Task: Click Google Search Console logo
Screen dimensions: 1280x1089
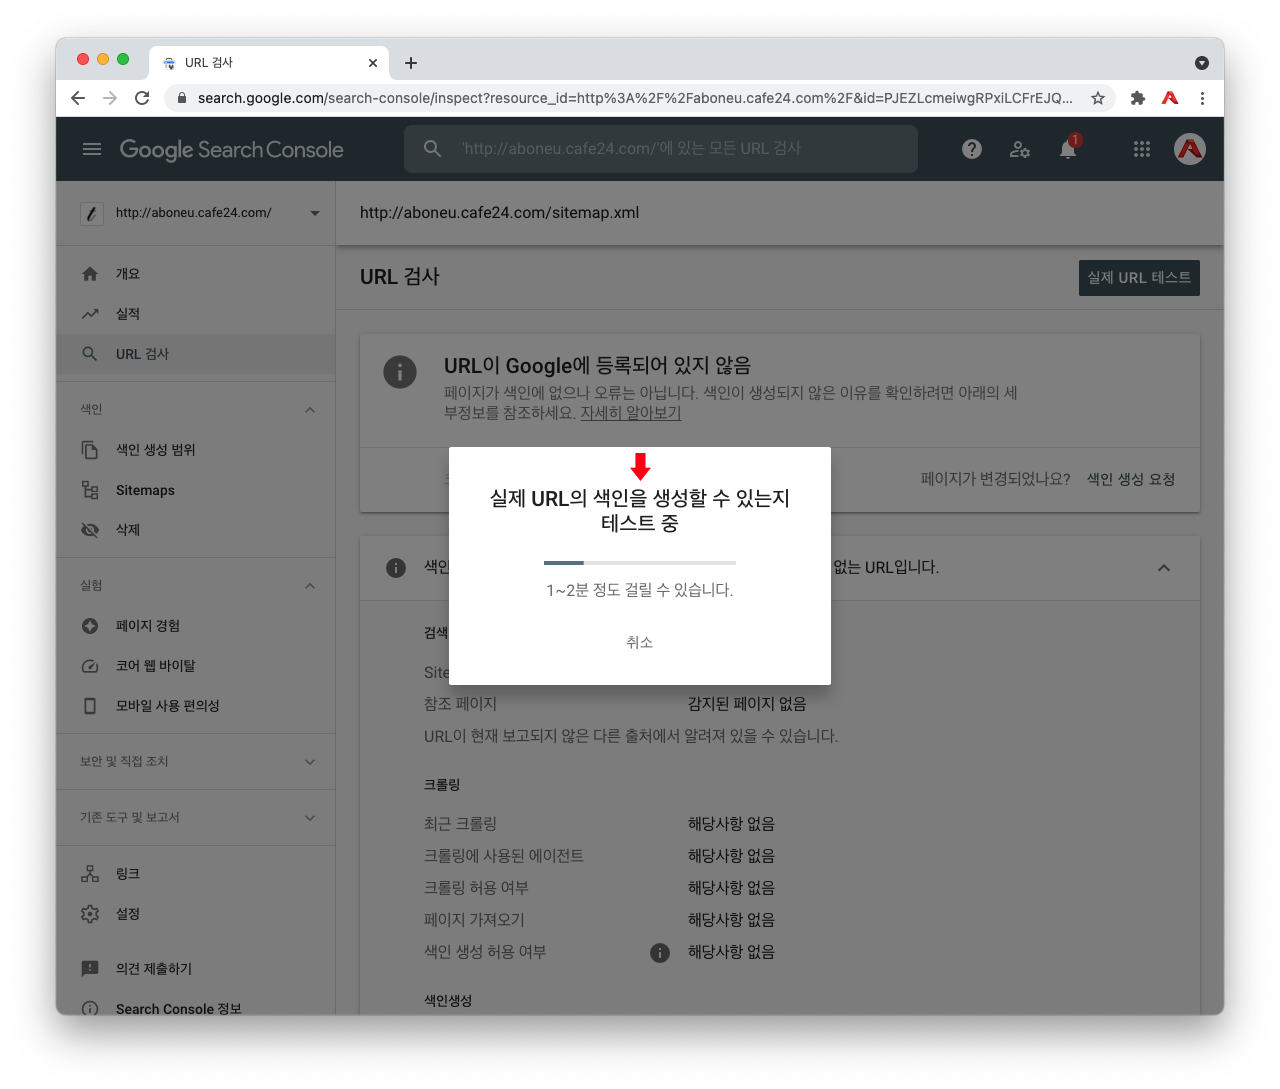Action: click(x=231, y=149)
